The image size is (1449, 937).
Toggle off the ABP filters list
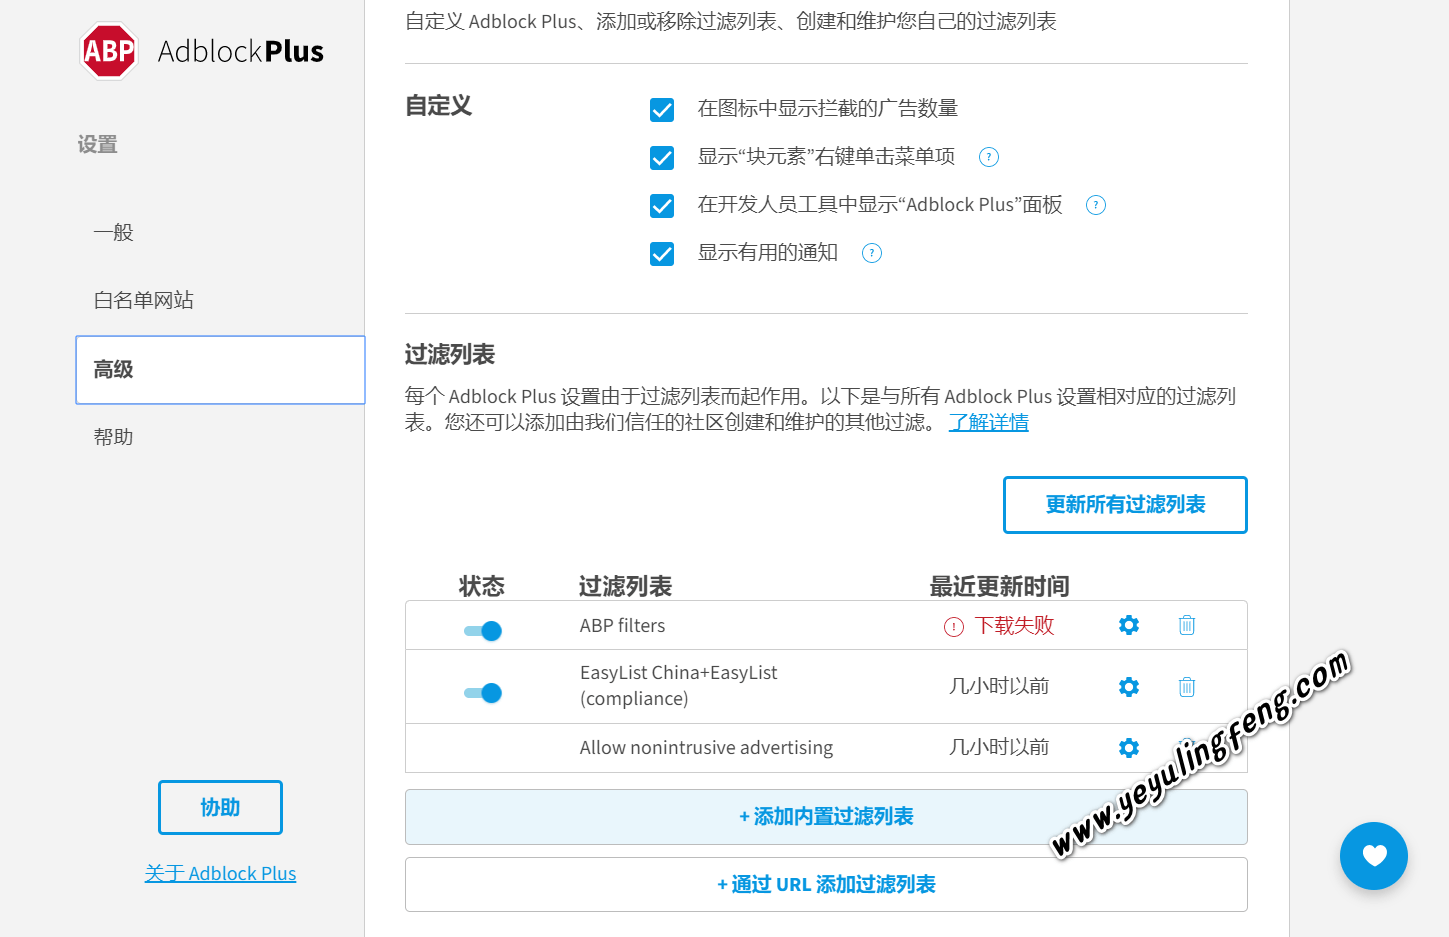point(483,631)
